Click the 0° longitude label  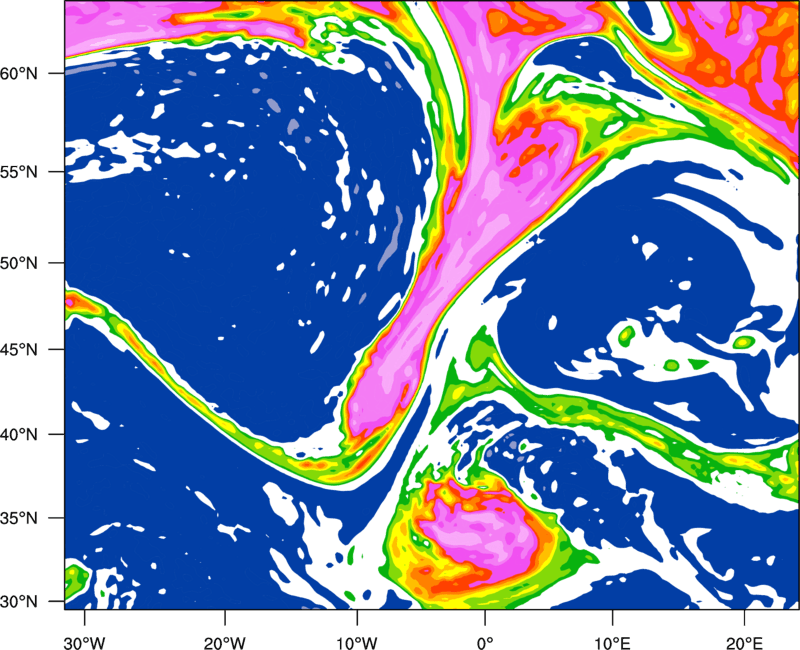pos(485,643)
